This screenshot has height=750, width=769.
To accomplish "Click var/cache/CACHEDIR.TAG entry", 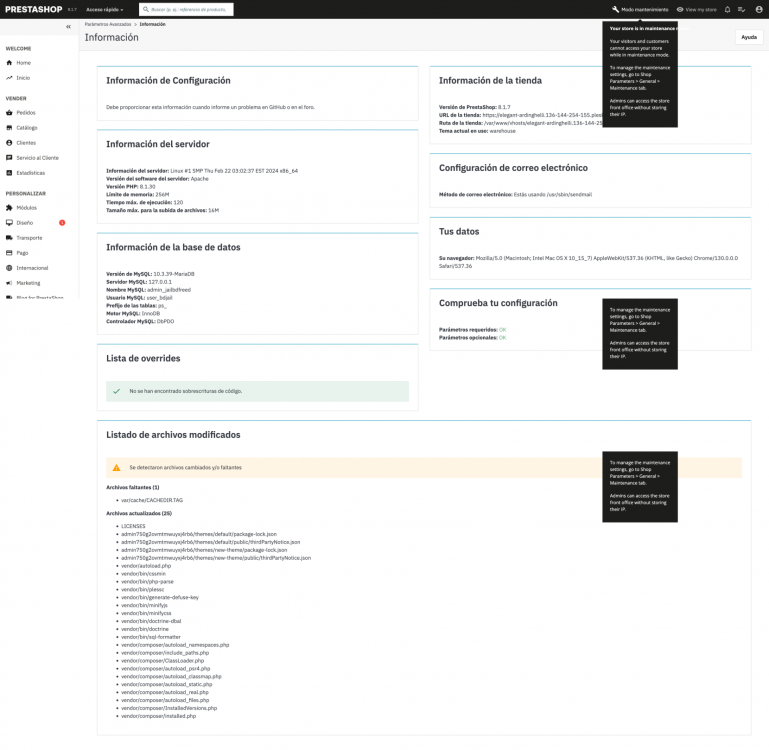I will tap(152, 500).
